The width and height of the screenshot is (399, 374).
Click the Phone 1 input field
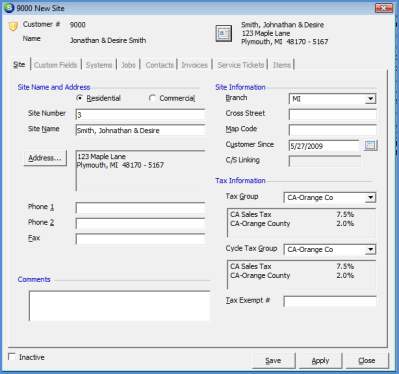click(140, 208)
